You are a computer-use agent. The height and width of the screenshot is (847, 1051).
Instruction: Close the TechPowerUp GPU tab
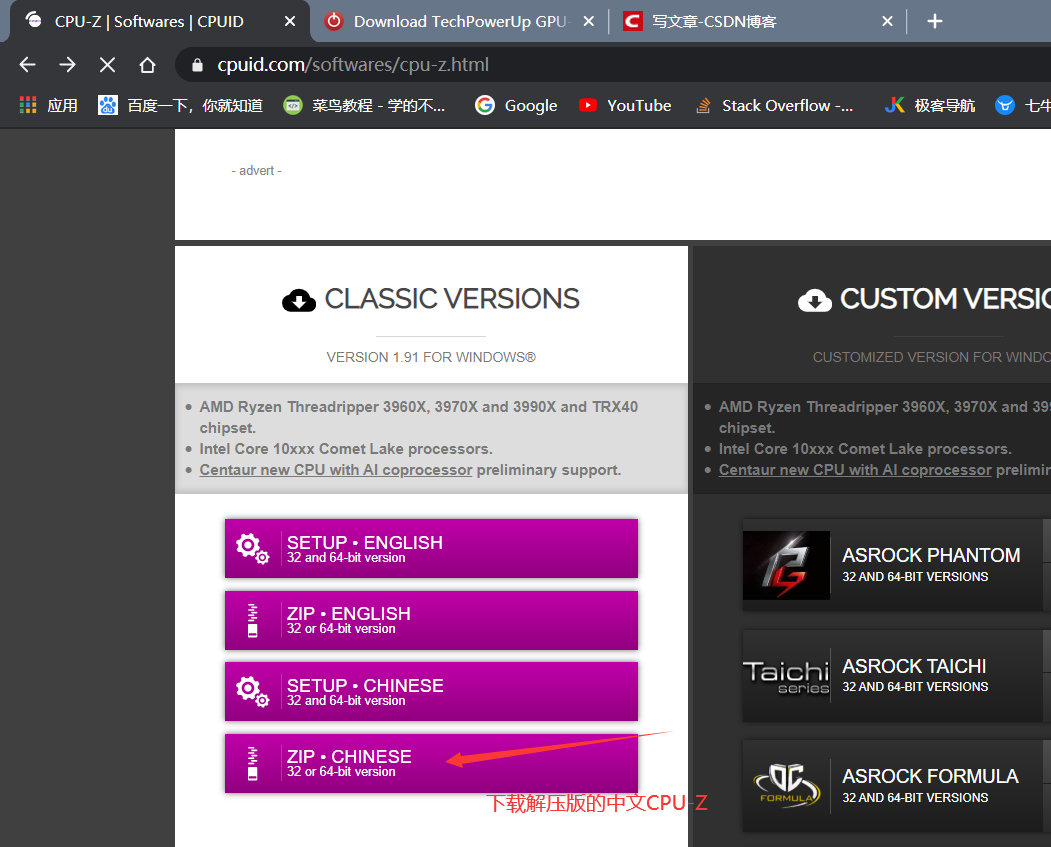click(x=589, y=21)
